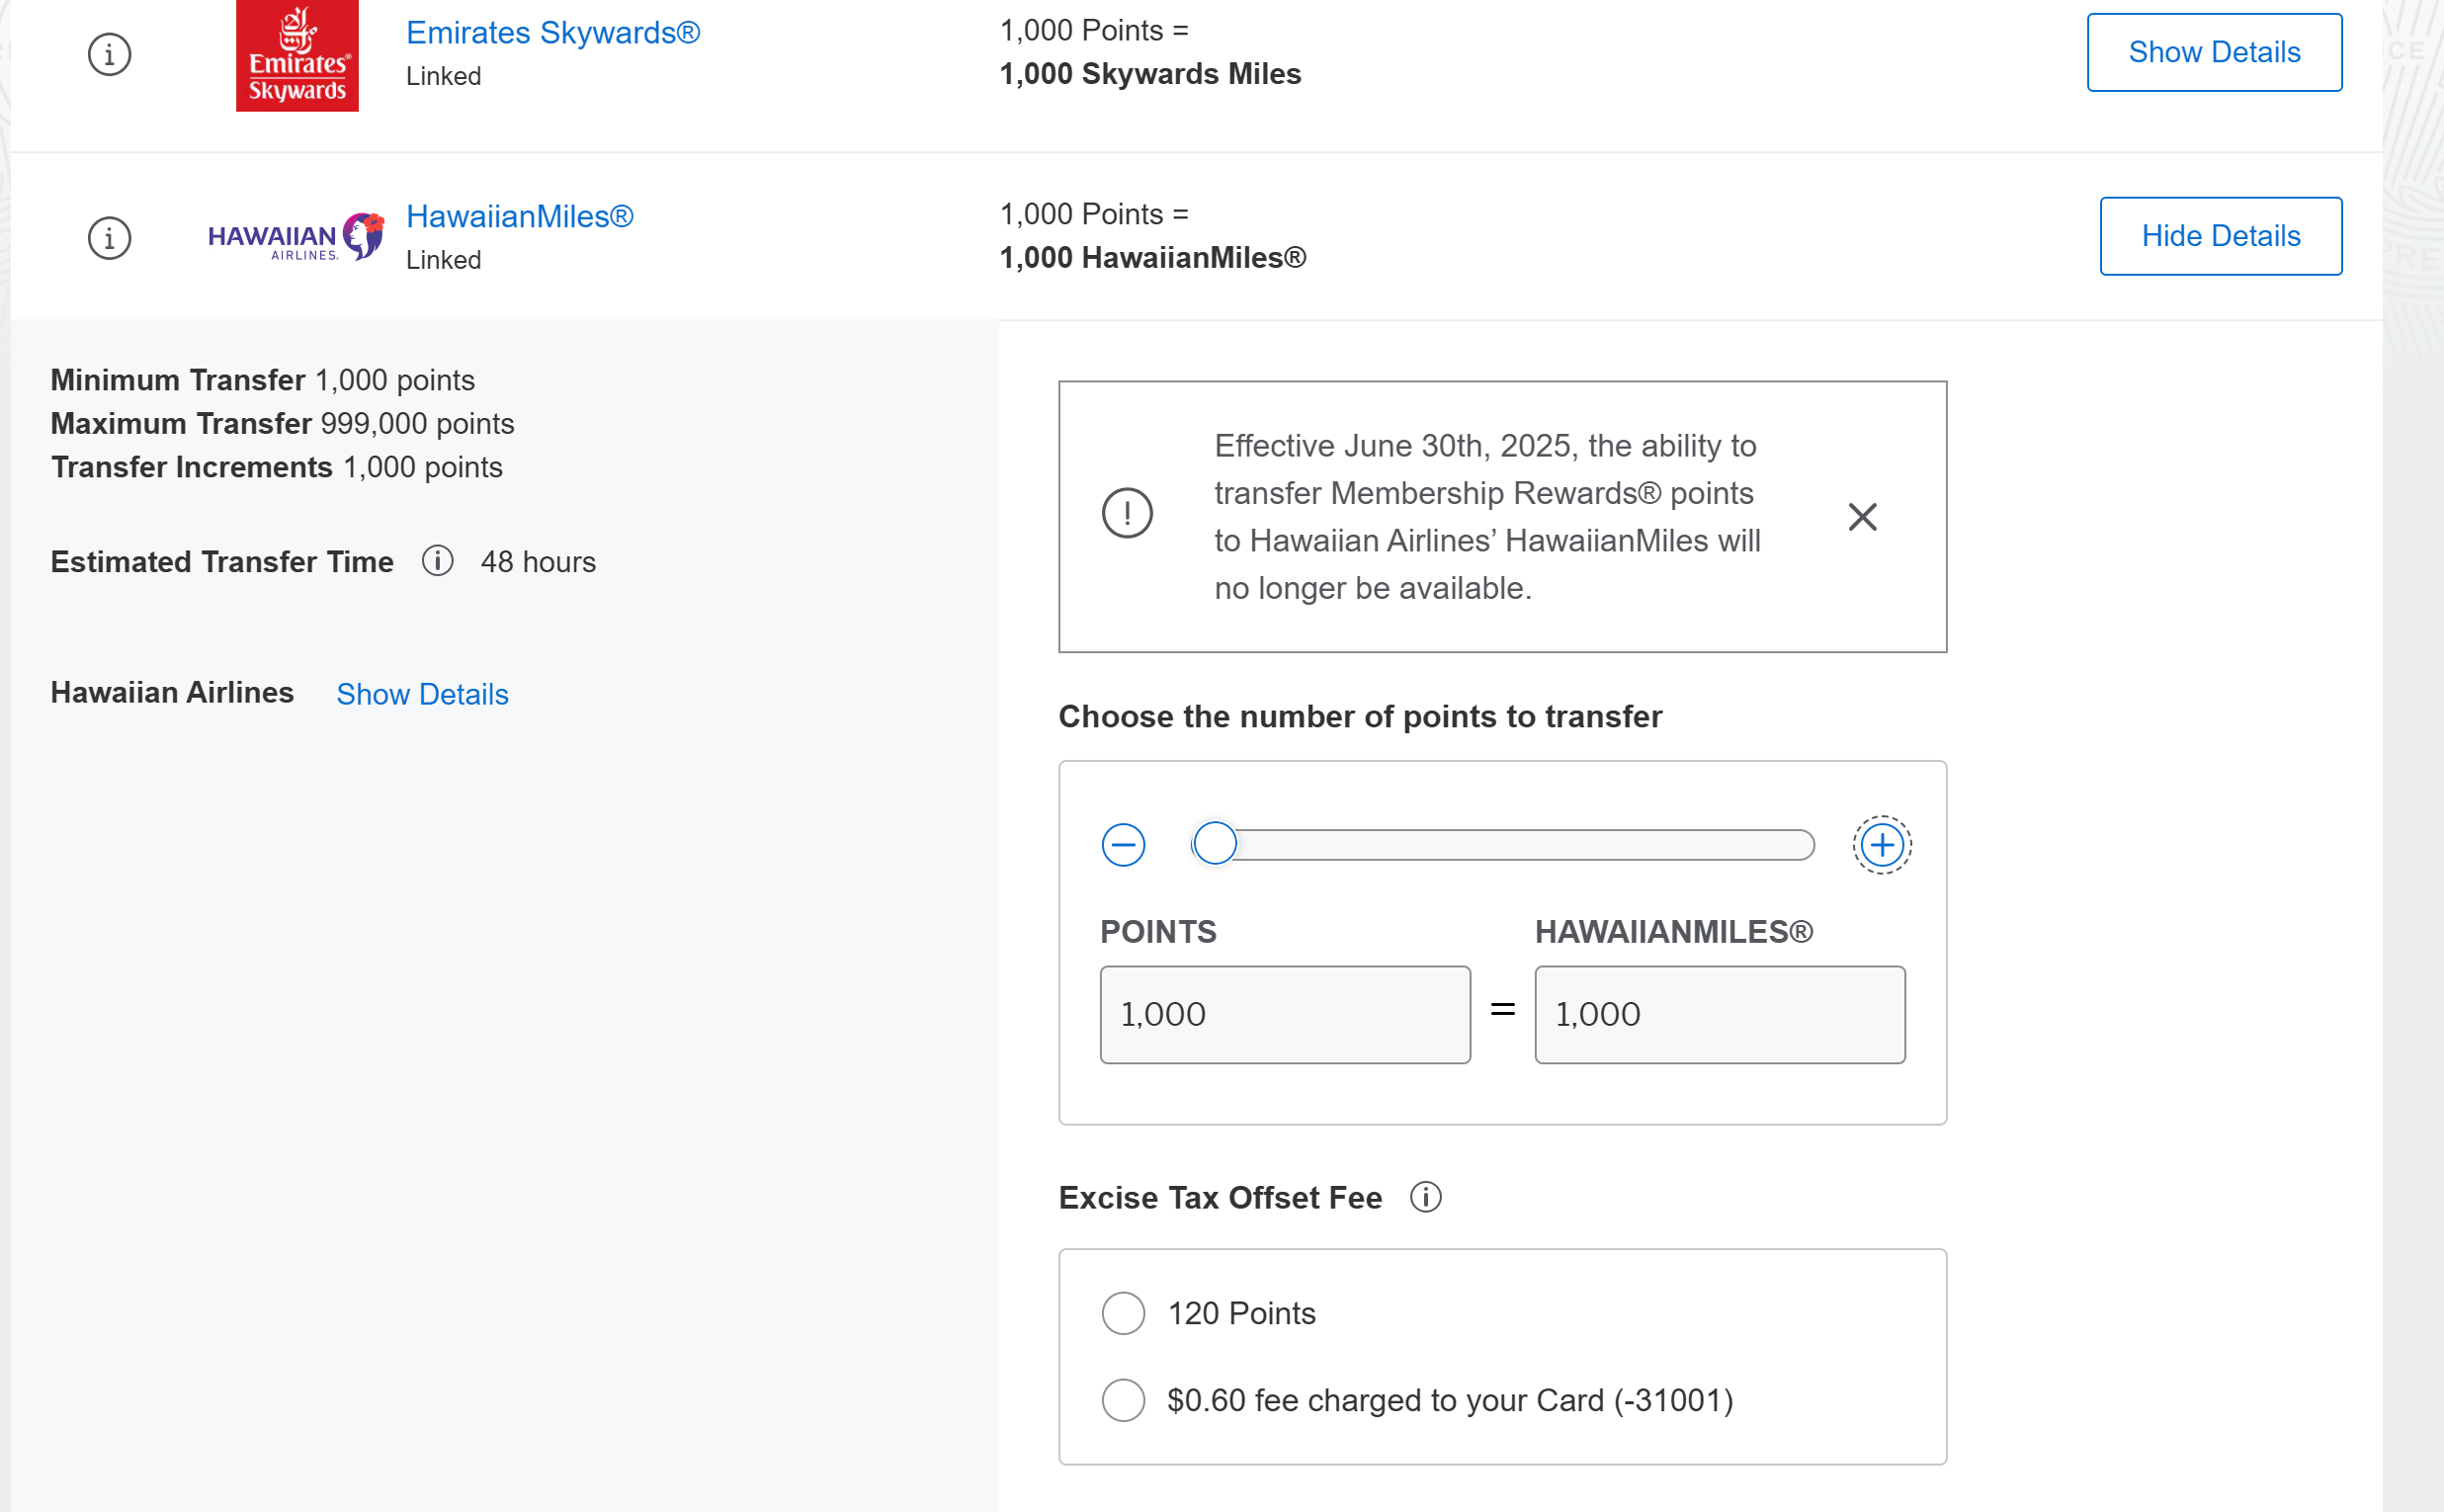The width and height of the screenshot is (2444, 1512).
Task: Dismiss the June 30th notice with X
Action: (1862, 517)
